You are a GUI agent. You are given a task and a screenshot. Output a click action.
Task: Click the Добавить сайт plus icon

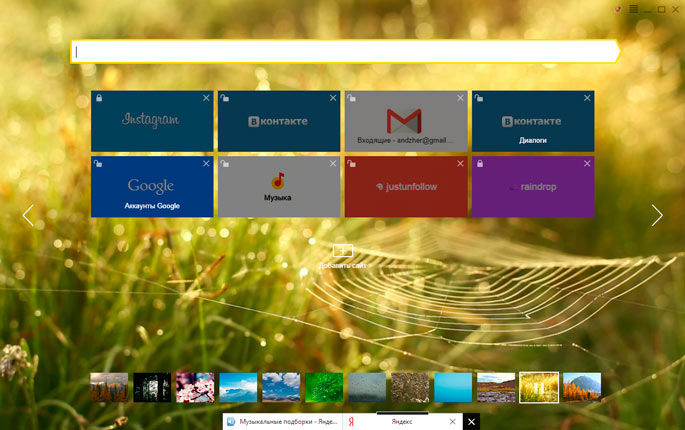coord(342,251)
